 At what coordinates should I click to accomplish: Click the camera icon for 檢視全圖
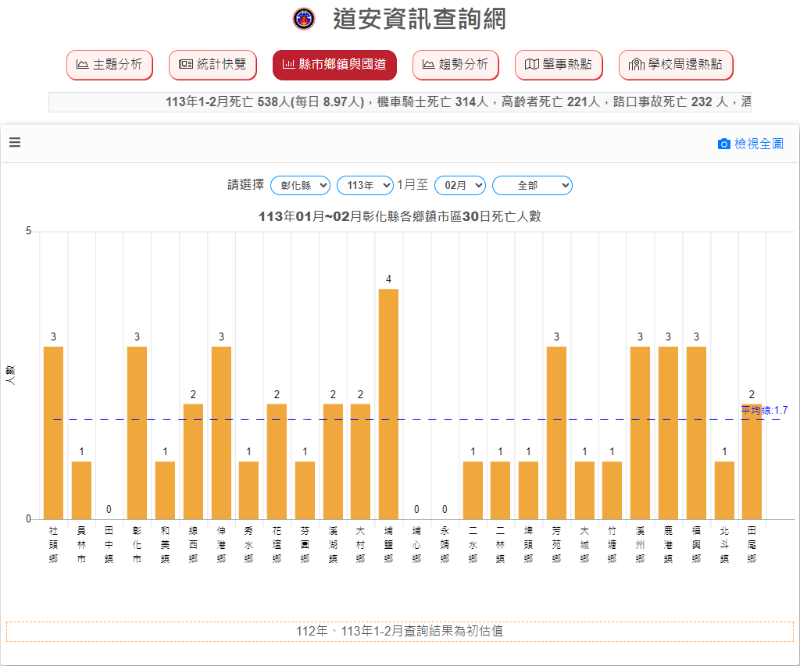[724, 144]
